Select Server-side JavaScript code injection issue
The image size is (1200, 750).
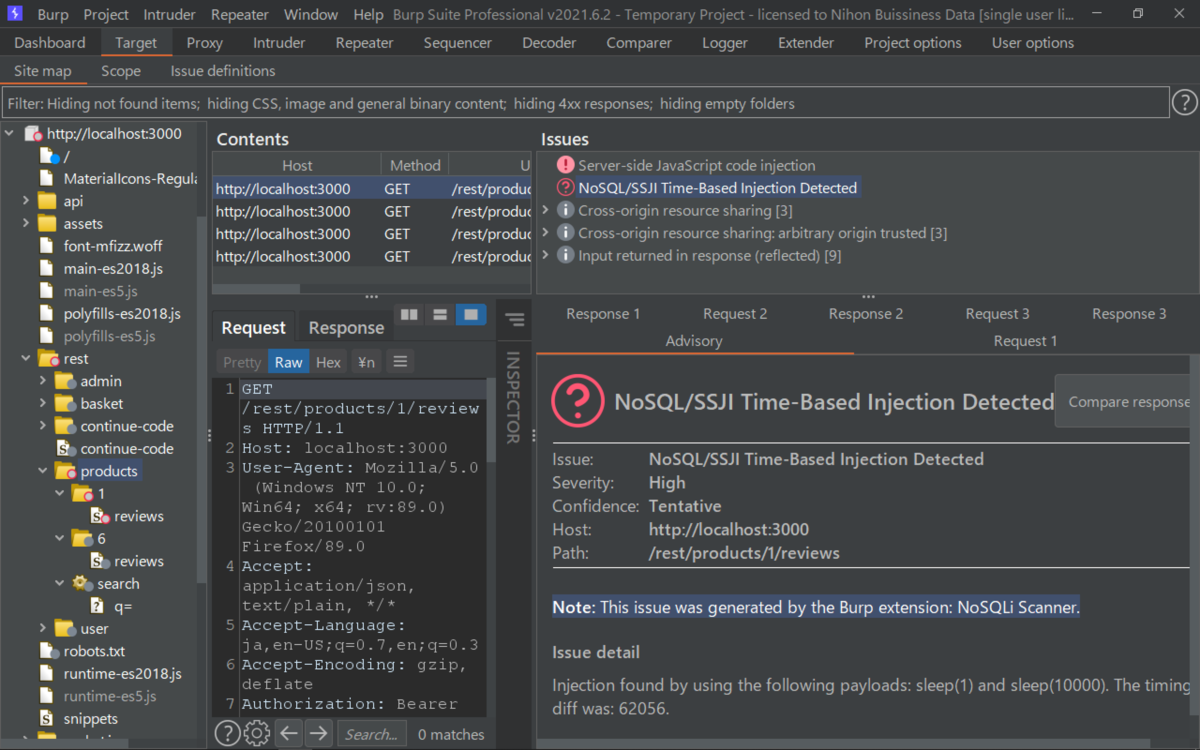click(697, 165)
